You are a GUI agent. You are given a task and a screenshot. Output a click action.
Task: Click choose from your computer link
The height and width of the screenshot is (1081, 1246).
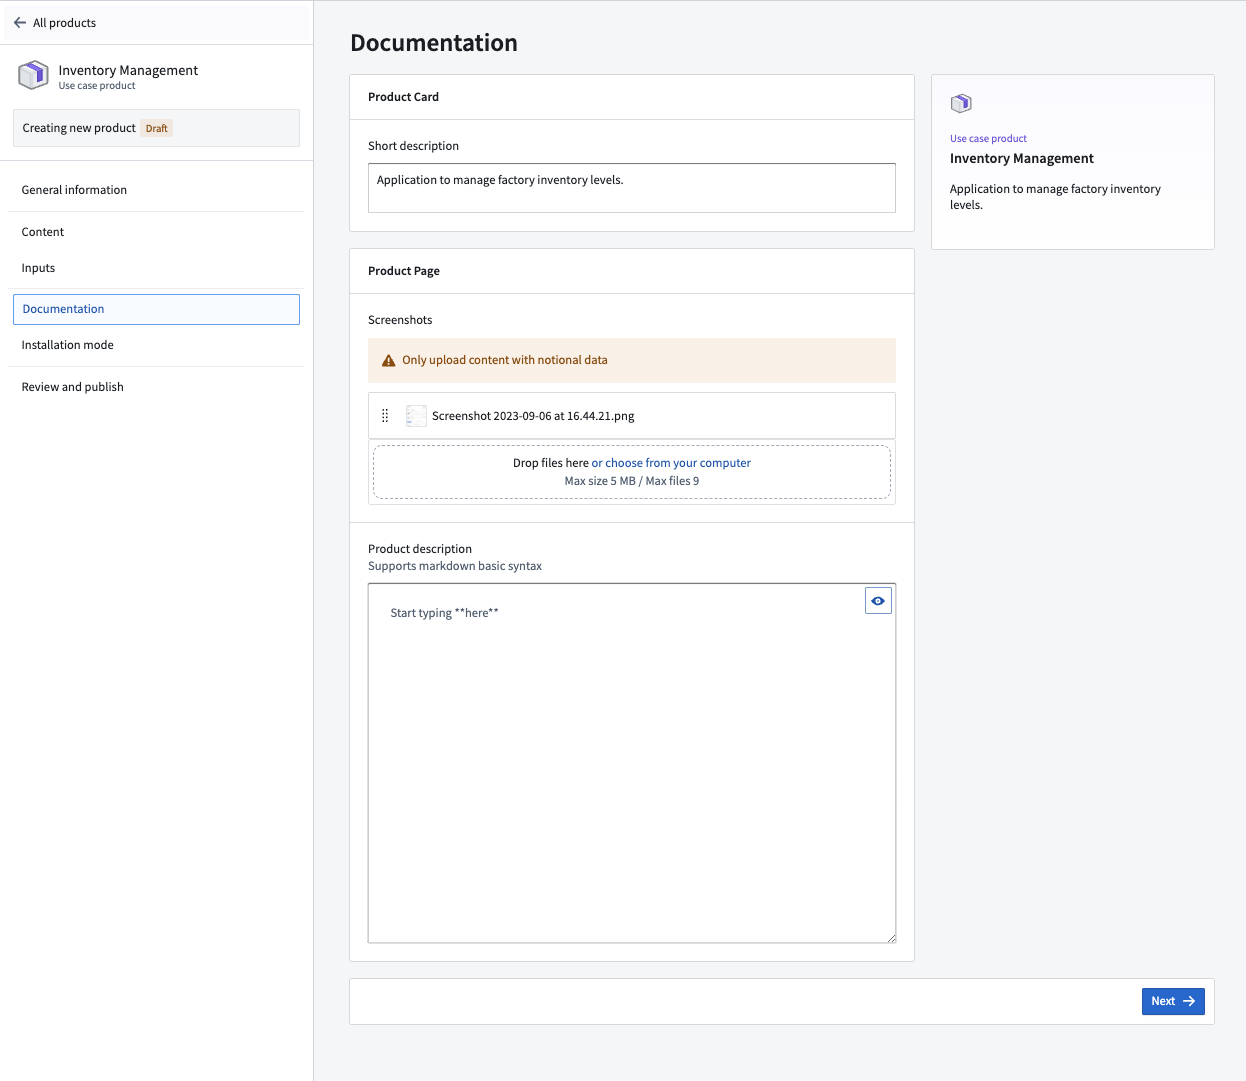[671, 463]
